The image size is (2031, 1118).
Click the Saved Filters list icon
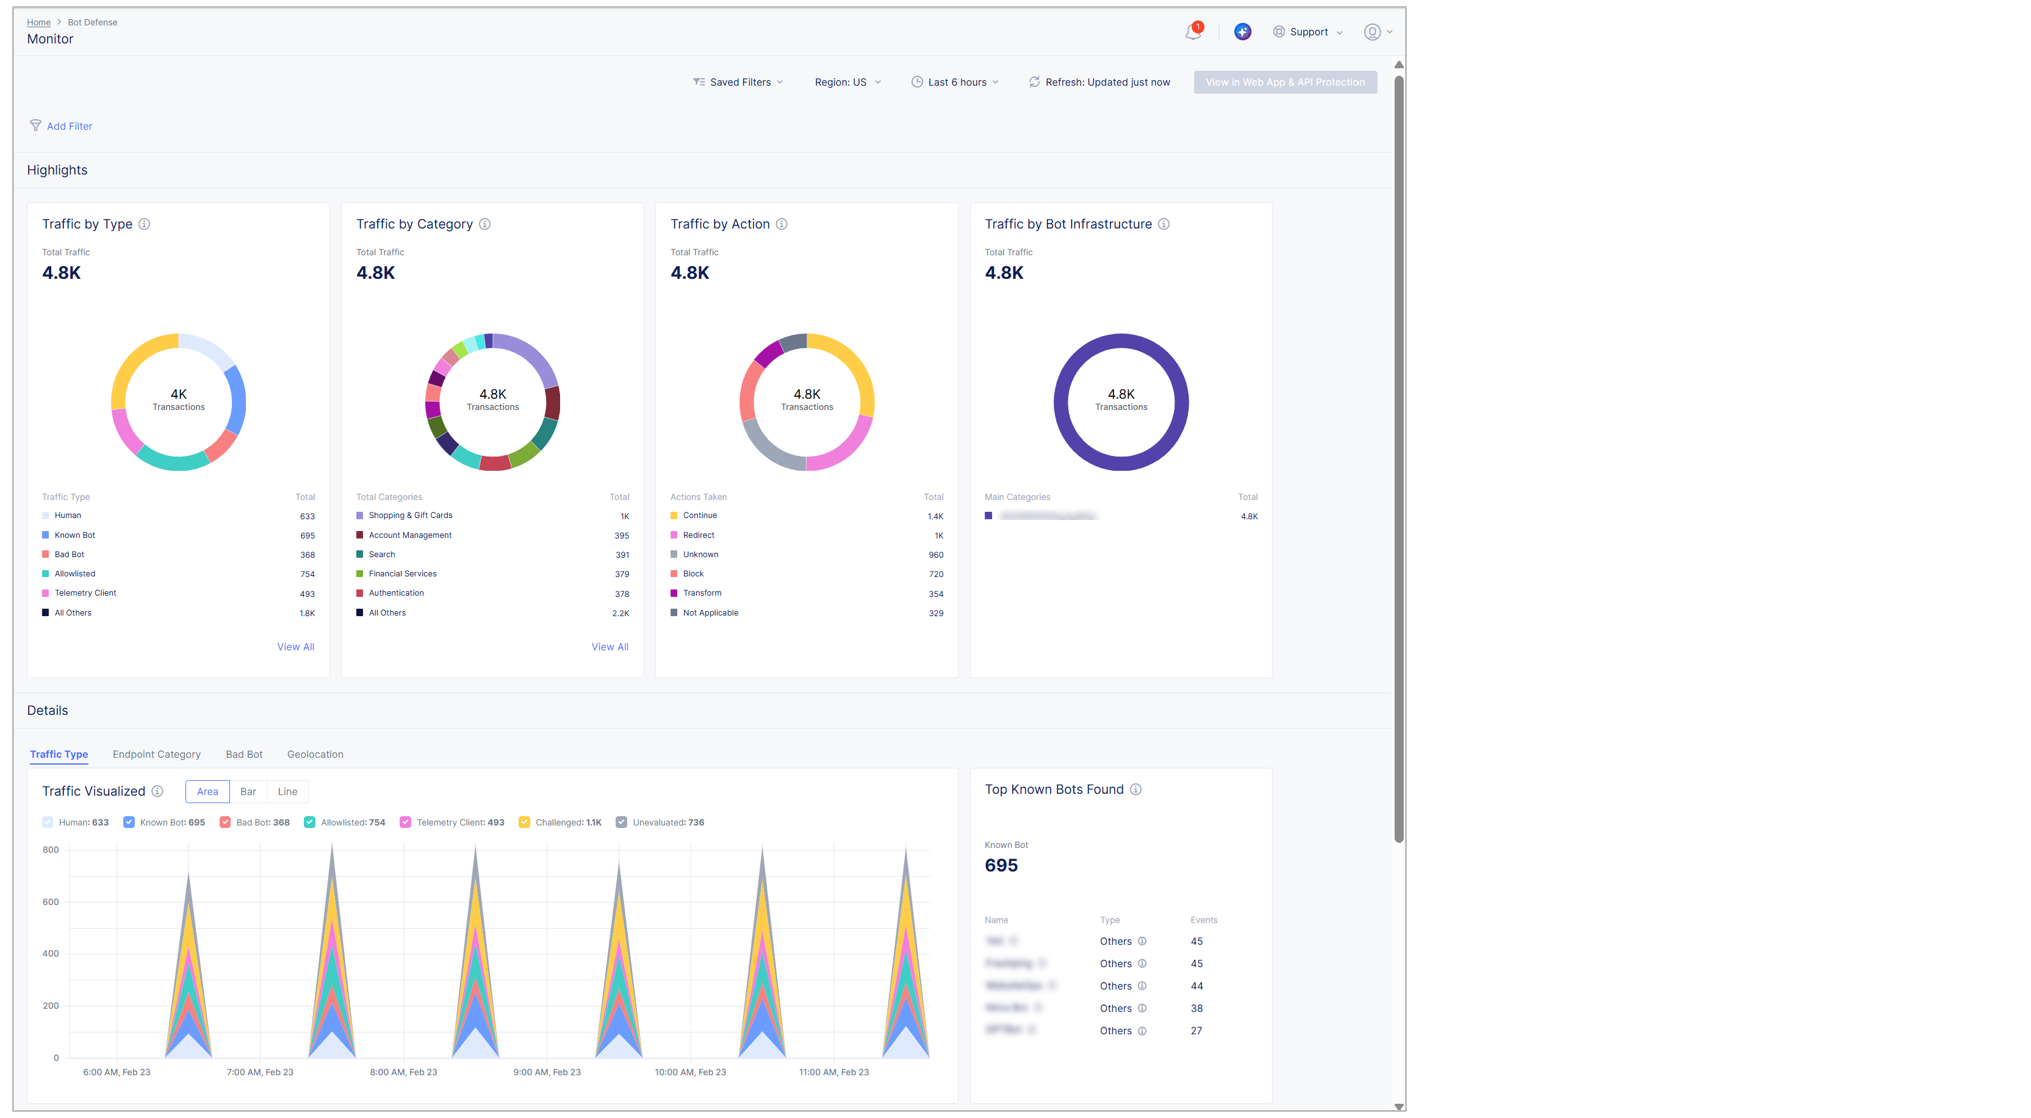click(x=699, y=82)
